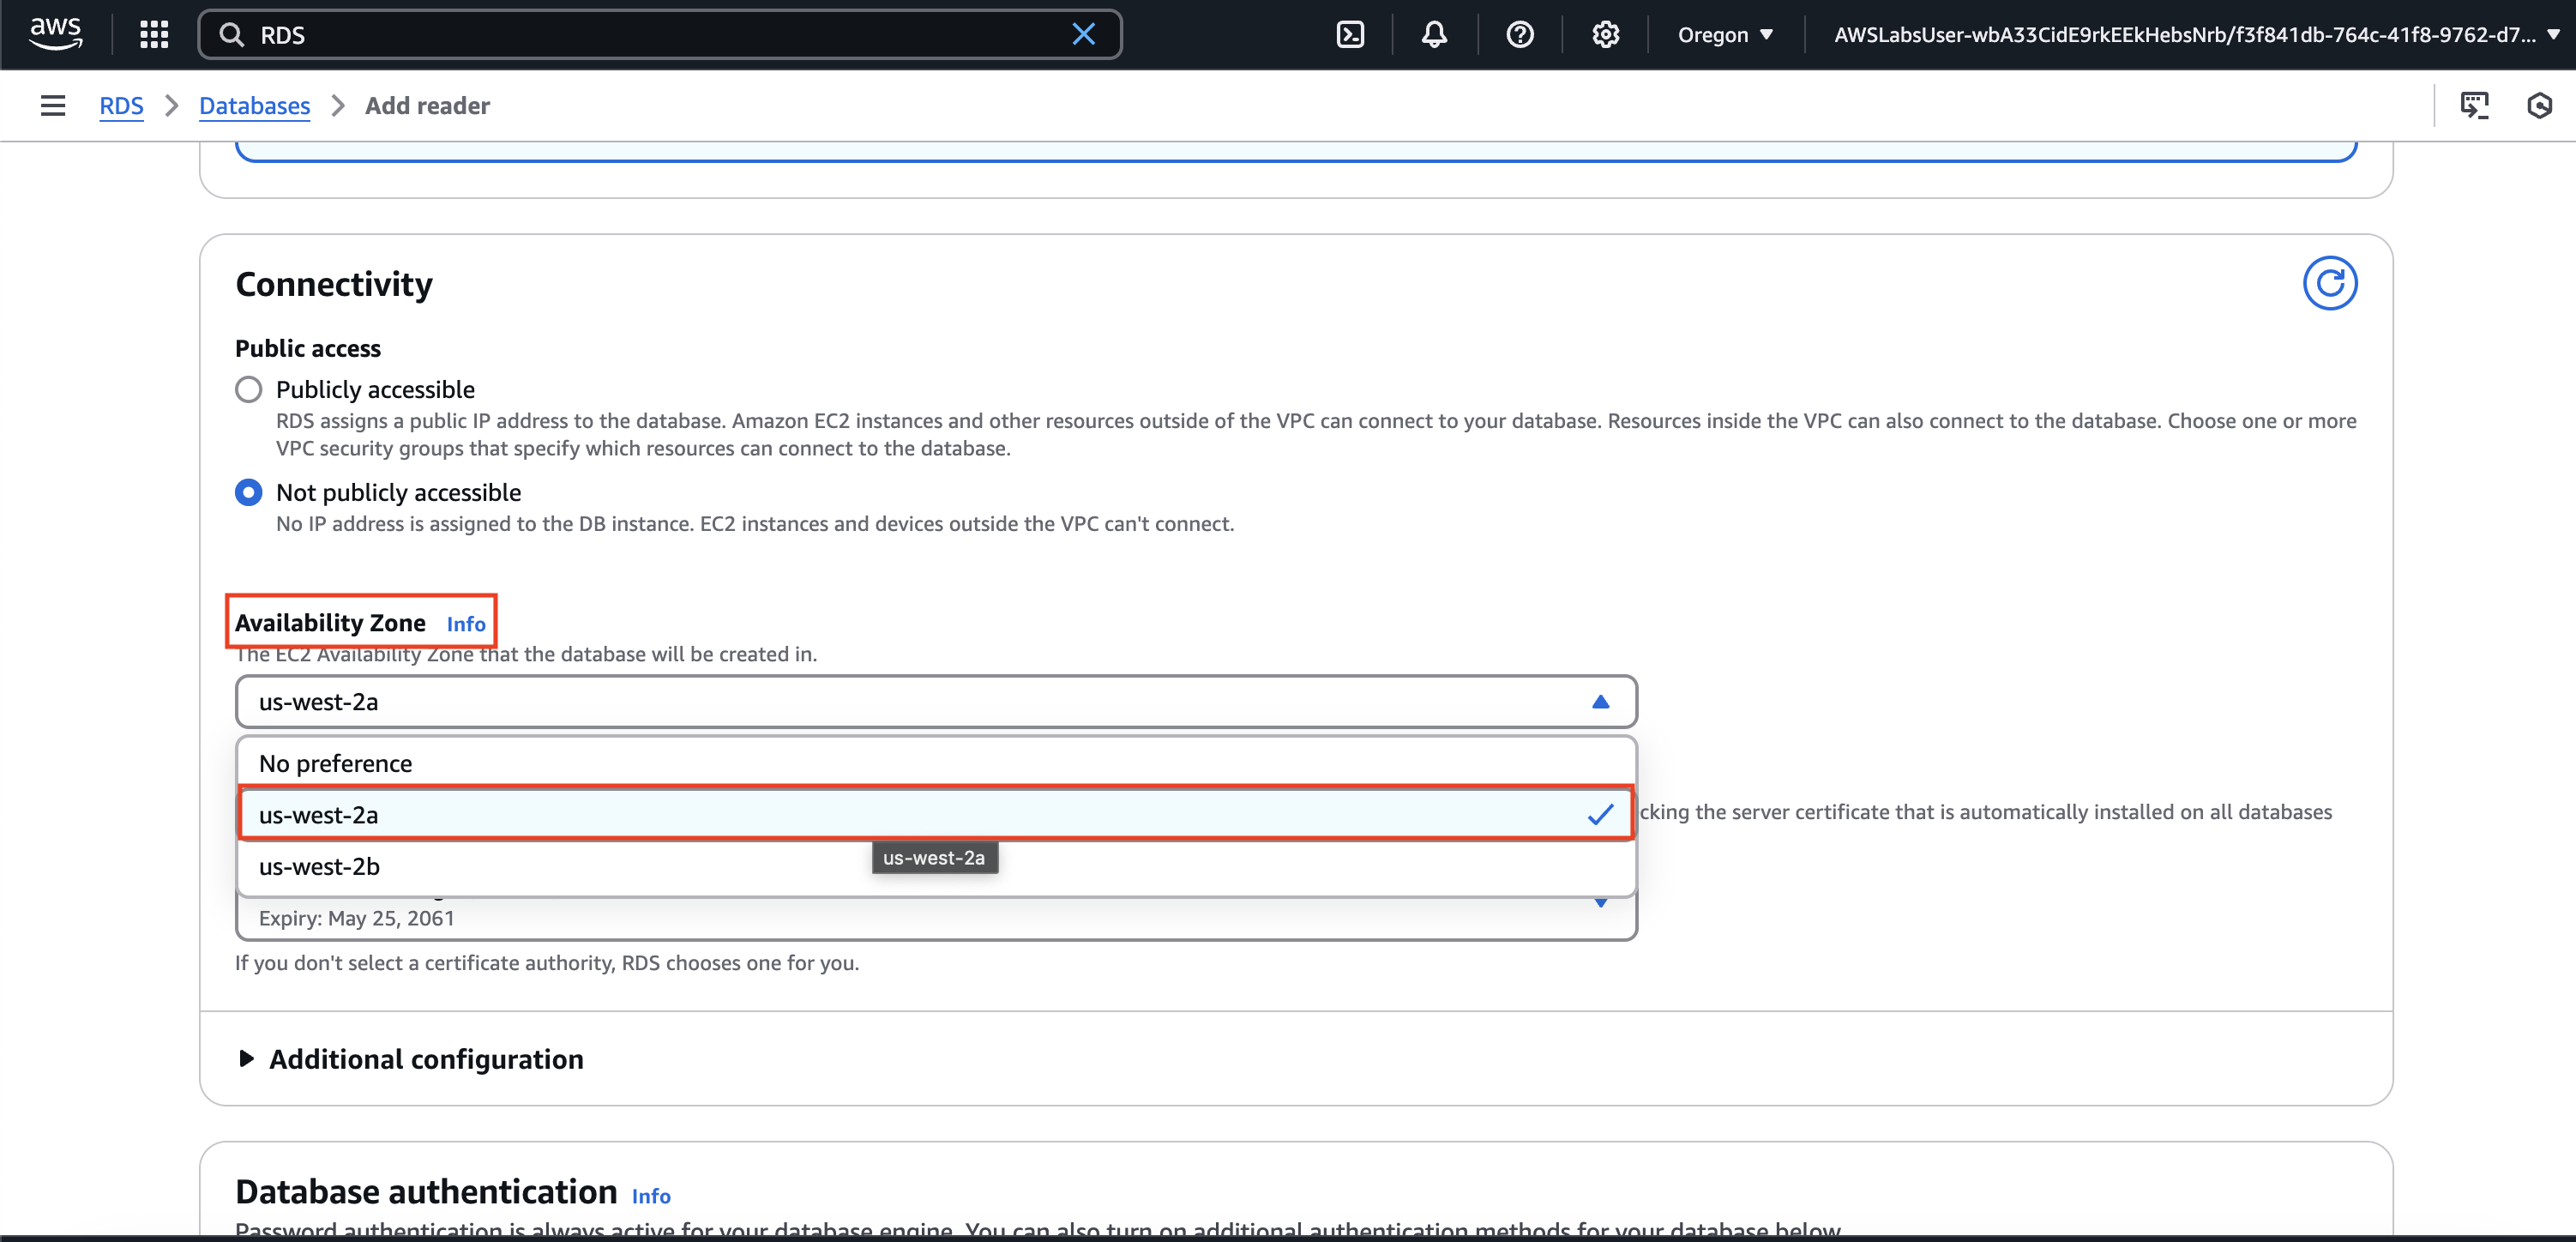Select the Not publicly accessible radio option
Image resolution: width=2576 pixels, height=1242 pixels.
click(x=249, y=492)
